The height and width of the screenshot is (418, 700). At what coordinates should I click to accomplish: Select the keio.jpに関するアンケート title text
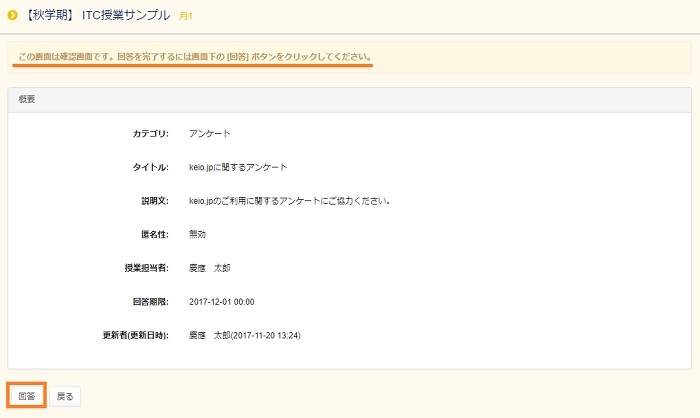[244, 167]
